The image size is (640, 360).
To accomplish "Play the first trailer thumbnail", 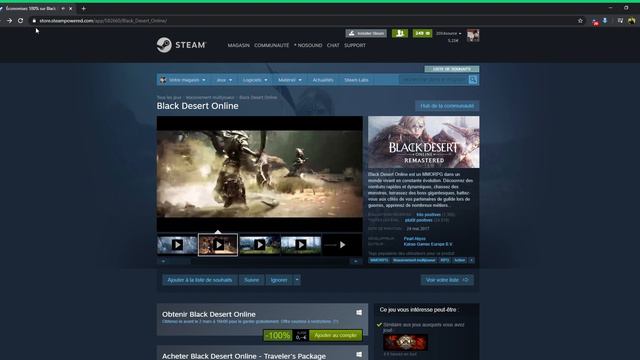I will [177, 244].
